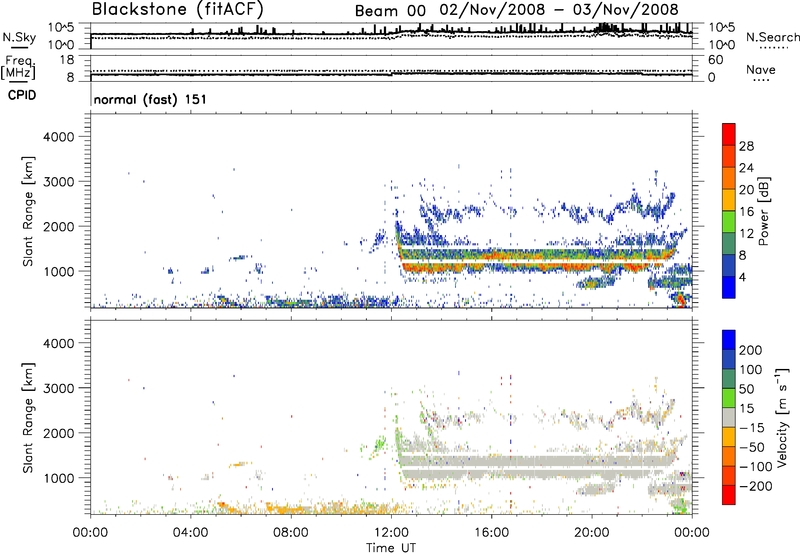
Task: Click the "Blackstone (fitACF)" plot title
Action: (x=178, y=9)
